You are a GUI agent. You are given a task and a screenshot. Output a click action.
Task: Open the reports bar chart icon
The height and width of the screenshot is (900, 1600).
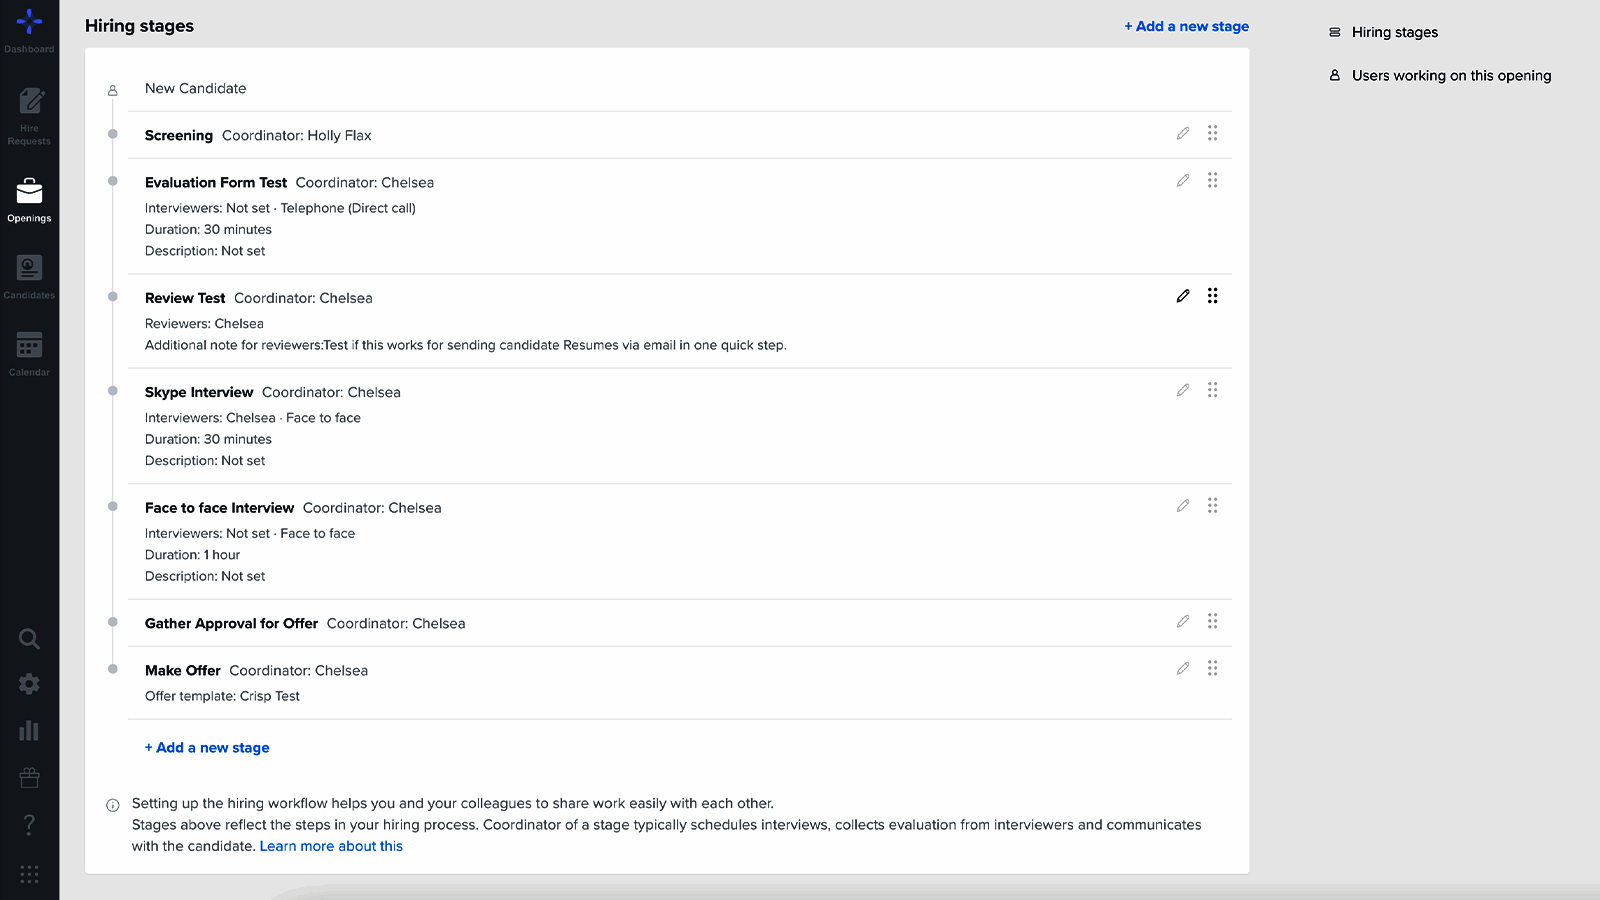click(x=29, y=731)
